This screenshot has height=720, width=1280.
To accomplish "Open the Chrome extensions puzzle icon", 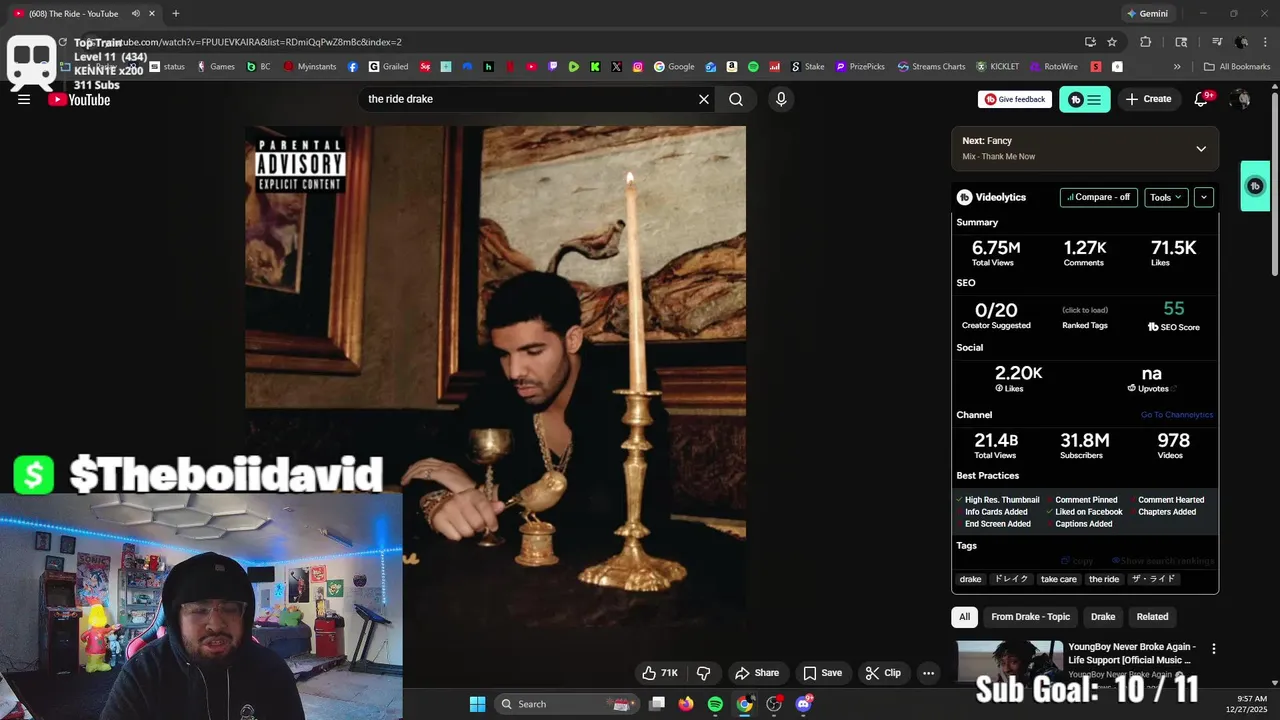I will (x=1146, y=42).
